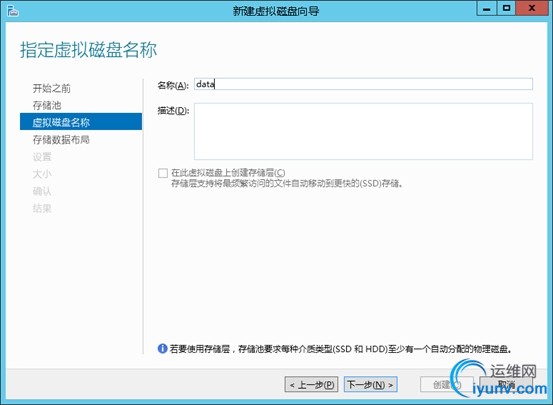The height and width of the screenshot is (405, 553).
Task: Click the storage tier requirement note
Action: pyautogui.click(x=341, y=349)
